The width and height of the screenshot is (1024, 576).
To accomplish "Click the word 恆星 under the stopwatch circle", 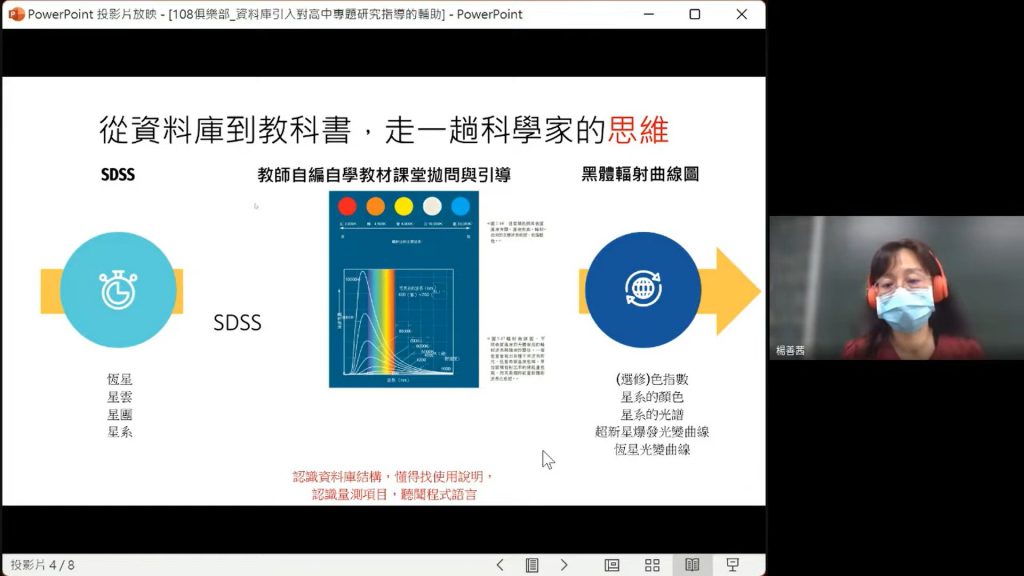I will 120,379.
